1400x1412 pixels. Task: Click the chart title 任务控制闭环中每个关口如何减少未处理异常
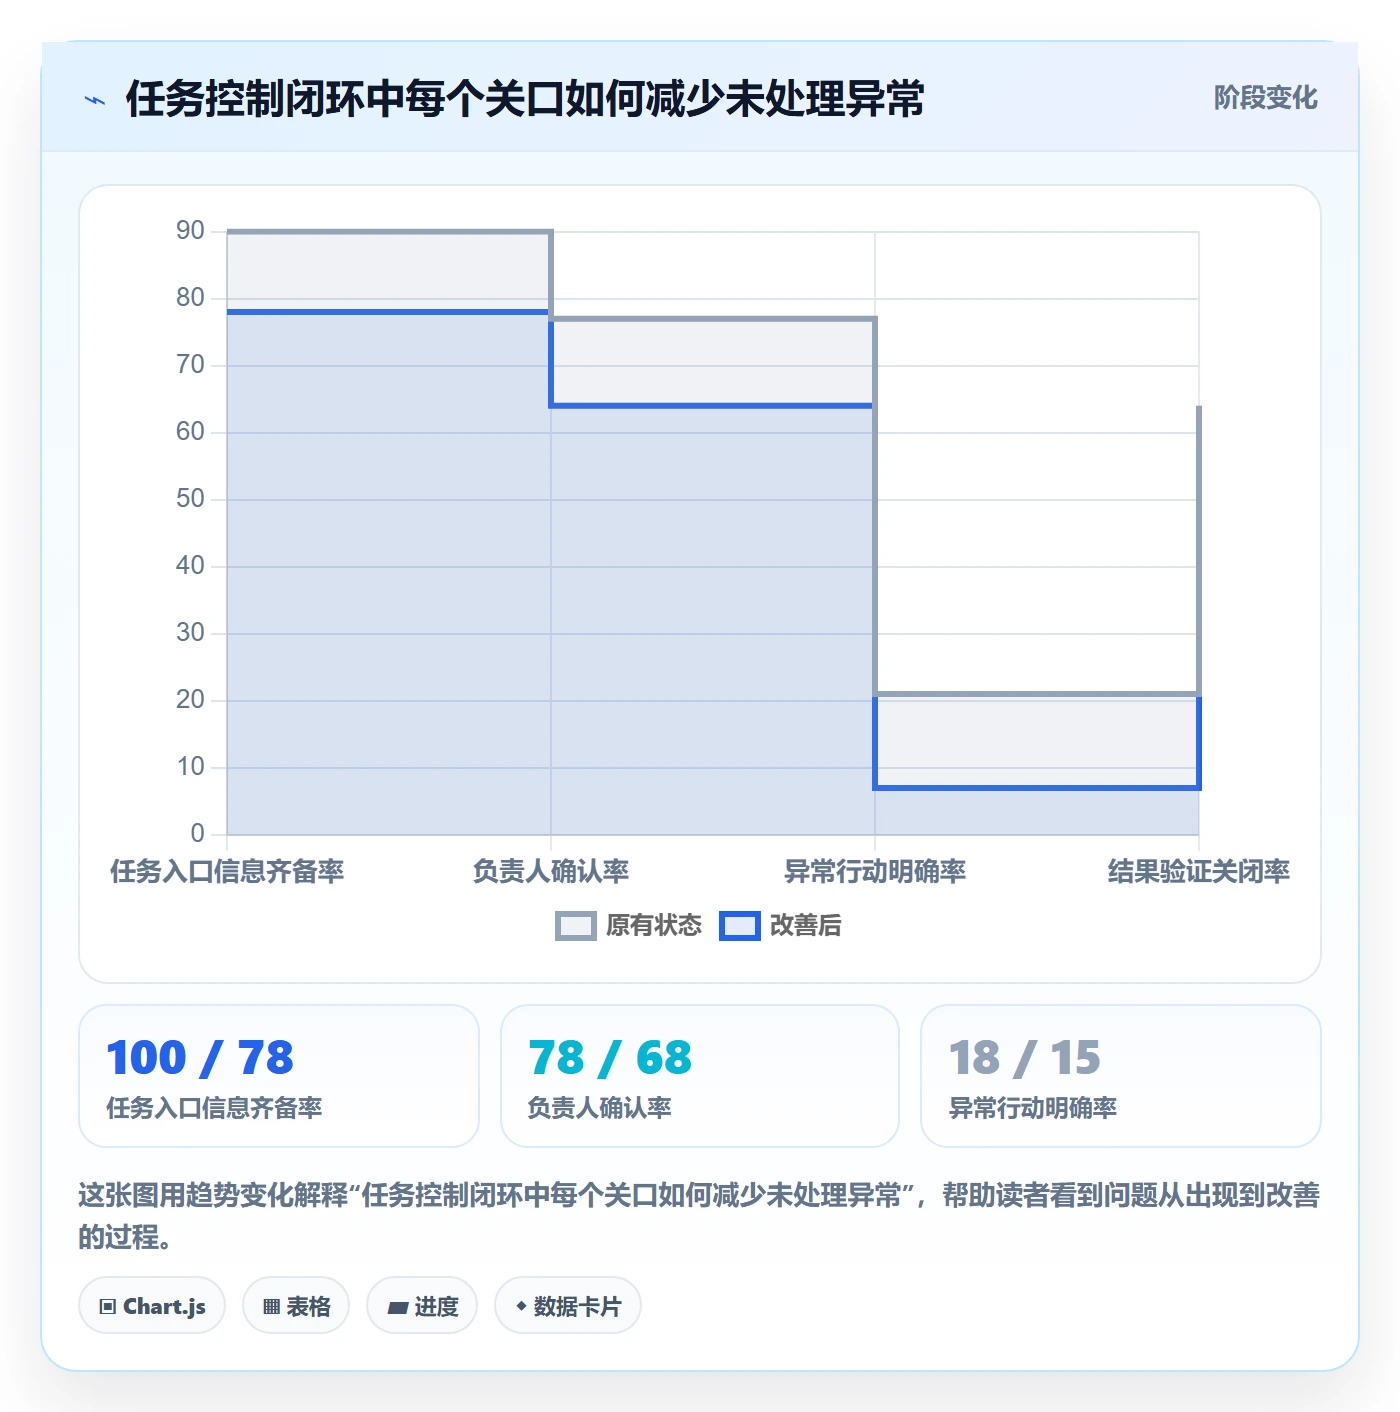point(525,99)
